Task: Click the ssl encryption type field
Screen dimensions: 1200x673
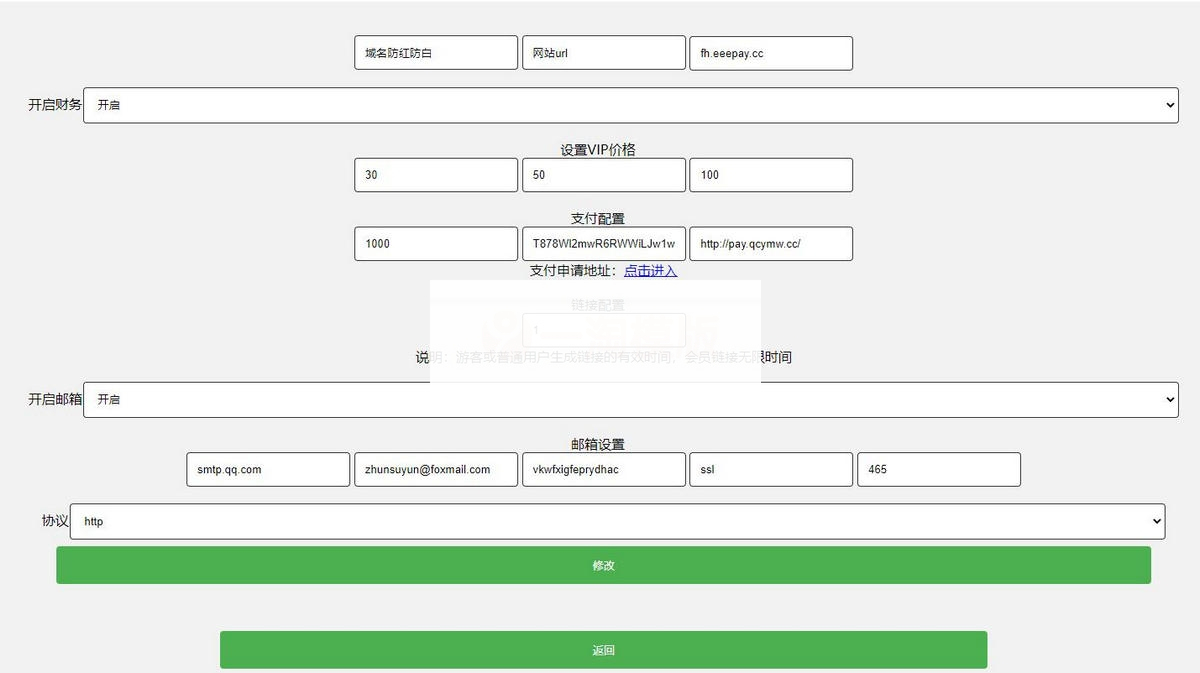Action: (770, 469)
